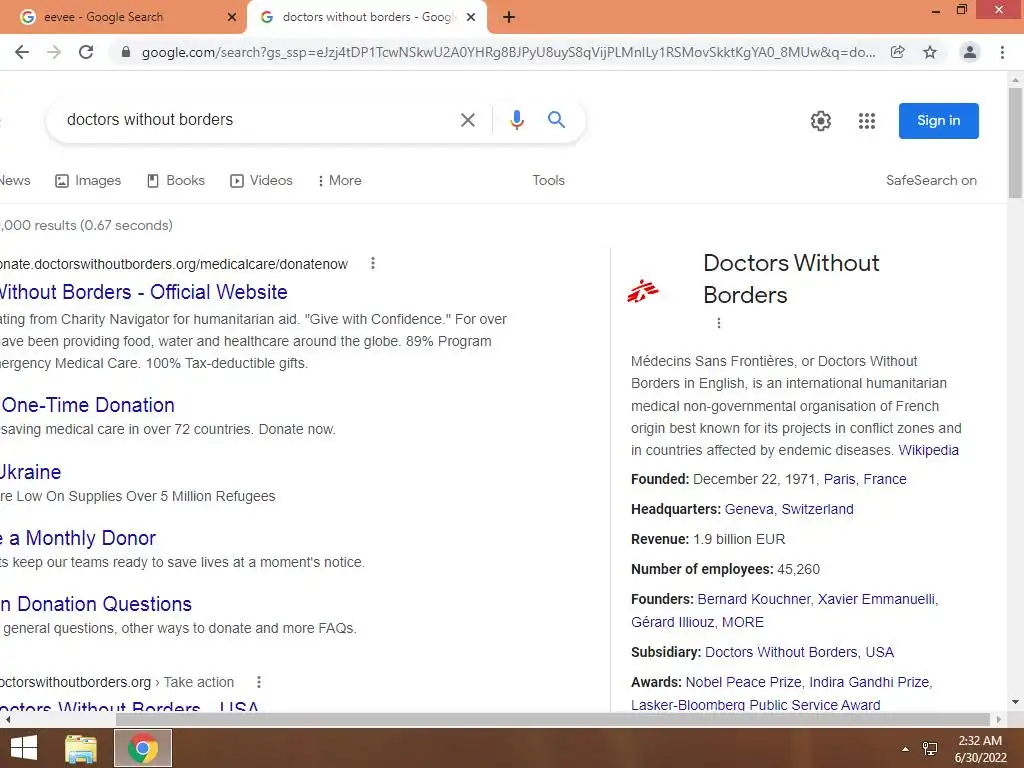Open options for donate ad result
Viewport: 1024px width, 768px height.
(x=373, y=263)
